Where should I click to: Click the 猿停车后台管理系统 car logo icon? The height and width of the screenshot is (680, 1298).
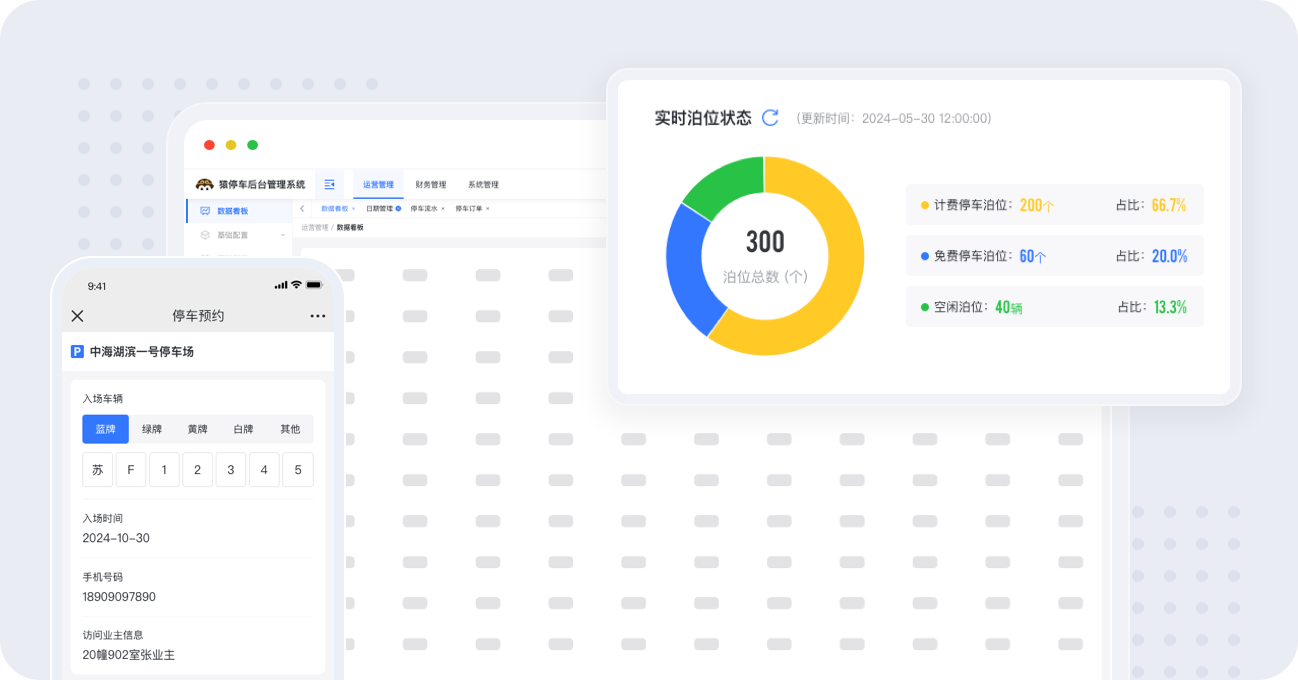pos(207,184)
